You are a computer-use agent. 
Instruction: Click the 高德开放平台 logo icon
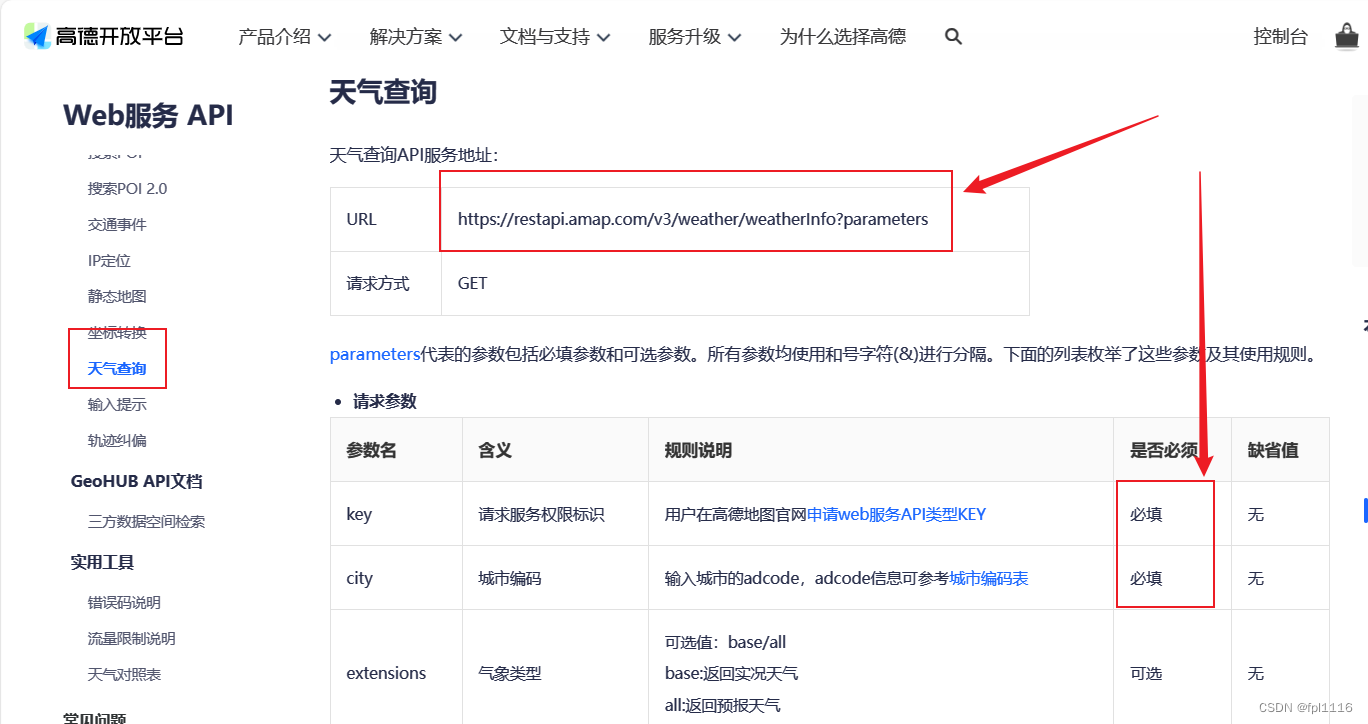pos(38,37)
